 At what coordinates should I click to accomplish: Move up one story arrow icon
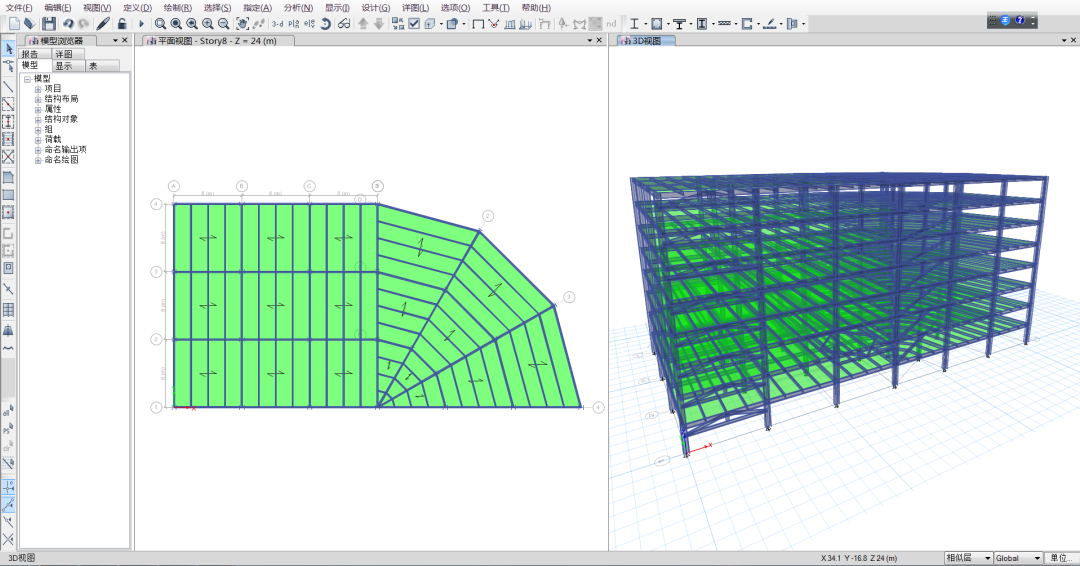tap(363, 23)
